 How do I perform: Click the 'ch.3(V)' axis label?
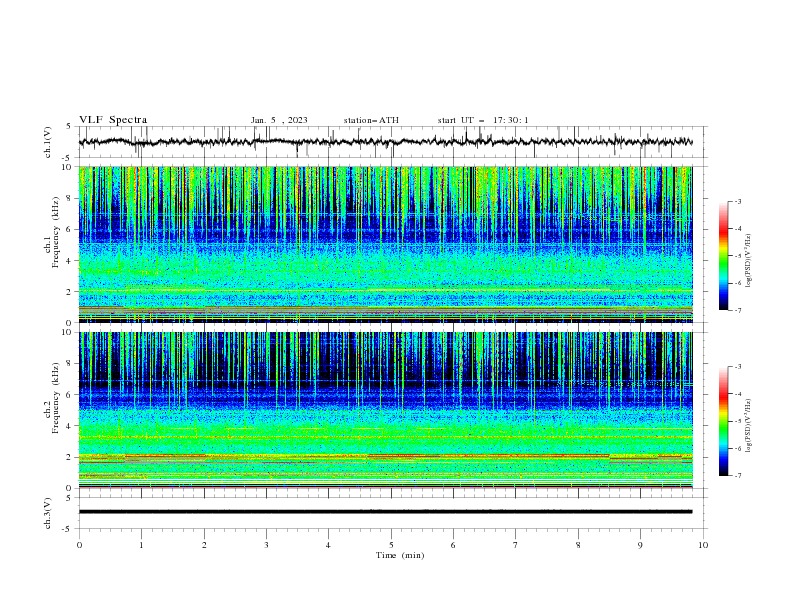(x=48, y=513)
